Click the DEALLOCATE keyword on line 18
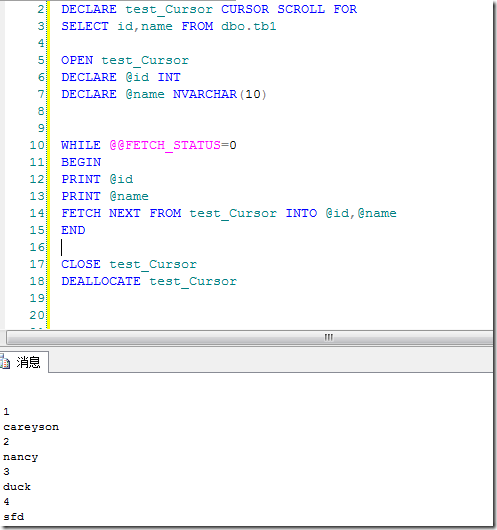The width and height of the screenshot is (497, 530). [x=101, y=281]
